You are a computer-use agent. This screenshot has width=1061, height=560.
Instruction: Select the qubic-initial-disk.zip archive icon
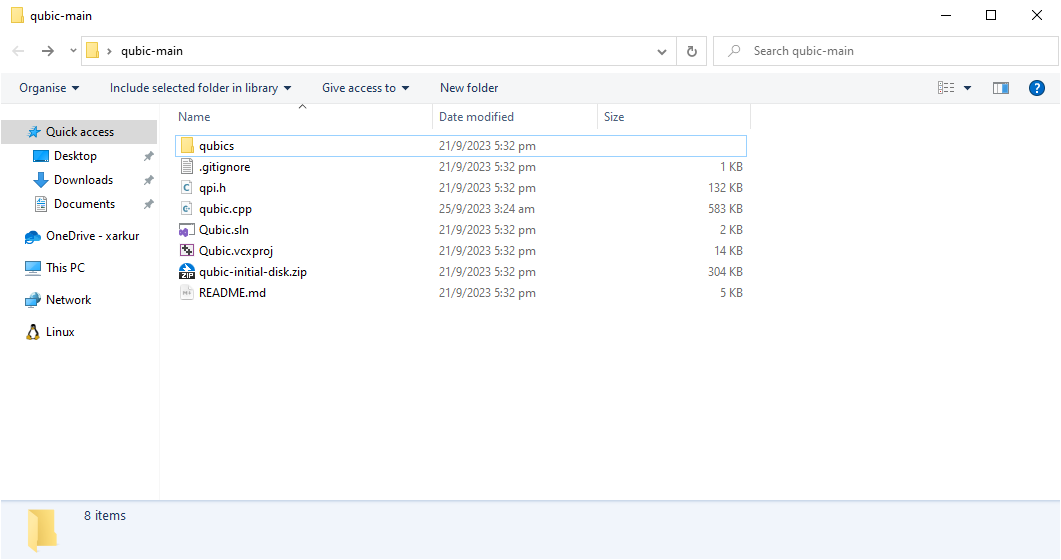pyautogui.click(x=187, y=272)
